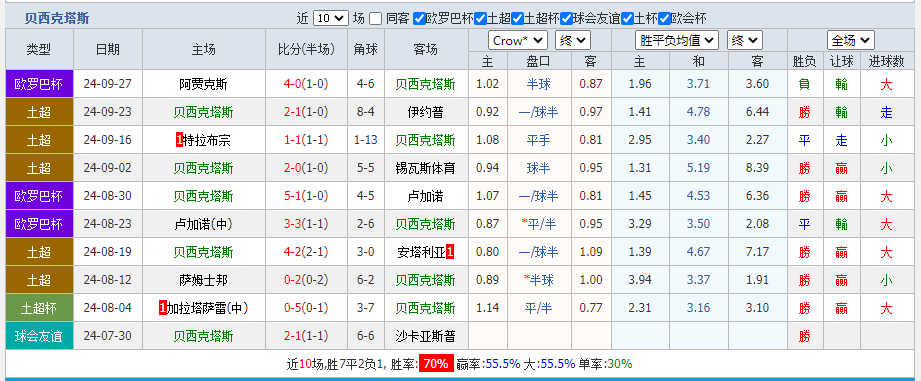Click the 1-13 corner count cell
This screenshot has width=921, height=381.
point(365,140)
